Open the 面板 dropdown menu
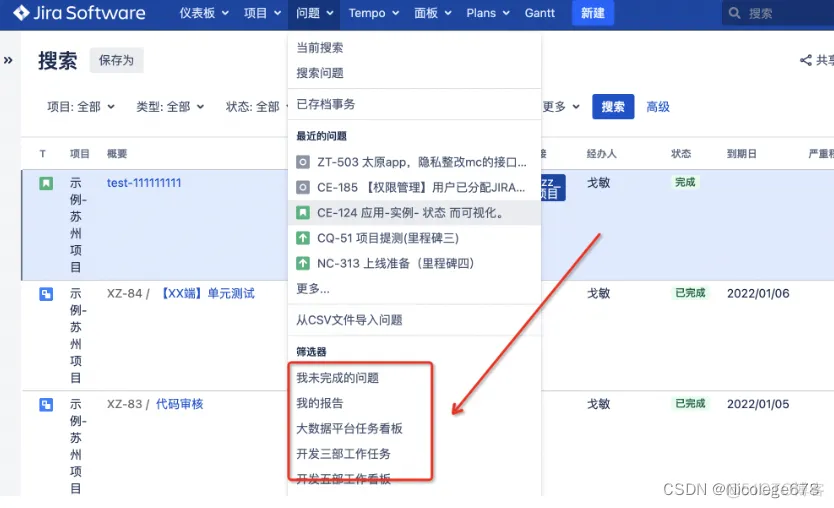This screenshot has width=834, height=508. (432, 13)
